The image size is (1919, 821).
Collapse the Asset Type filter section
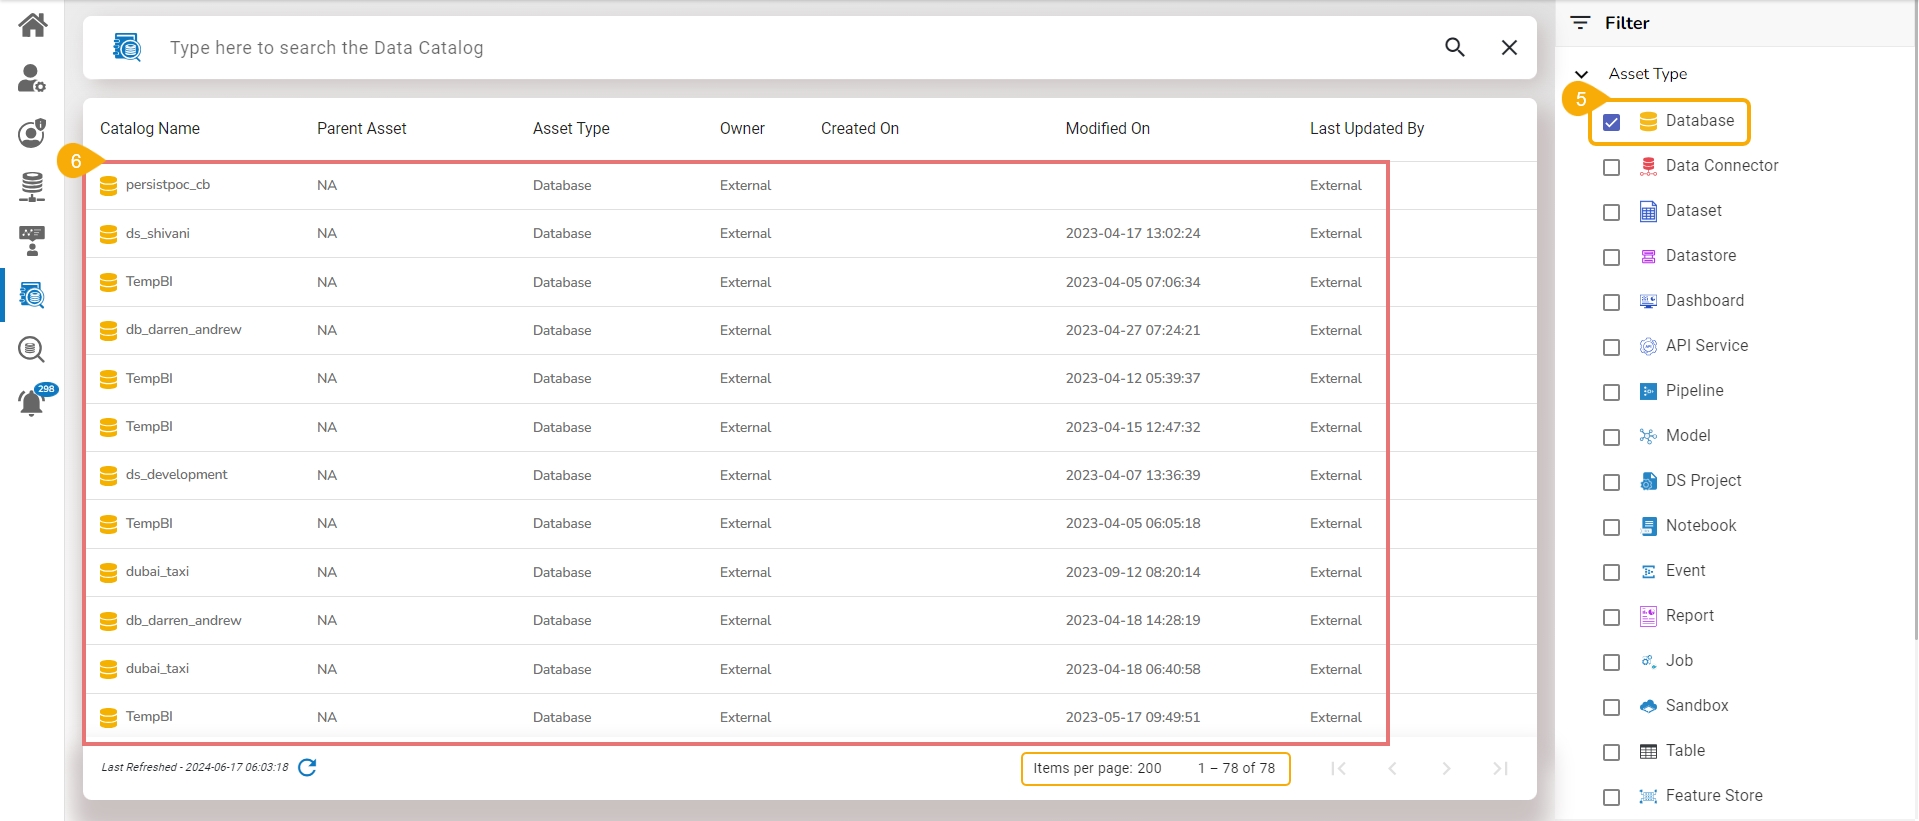tap(1581, 74)
